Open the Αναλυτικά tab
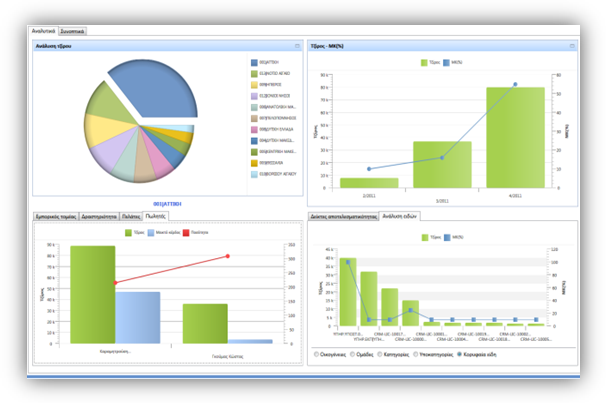Screen dimensions: 606x403 (x=43, y=31)
